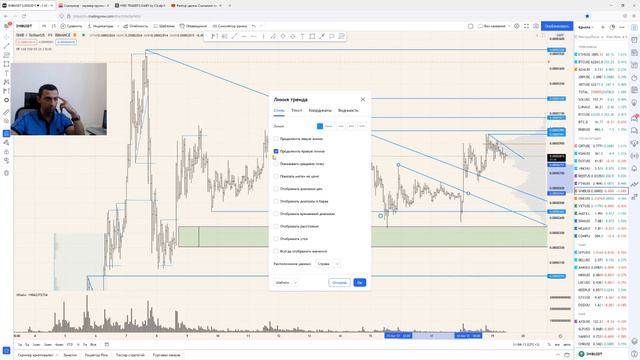Click the Сравнить button in top toolbar
The width and height of the screenshot is (640, 360).
(x=71, y=26)
